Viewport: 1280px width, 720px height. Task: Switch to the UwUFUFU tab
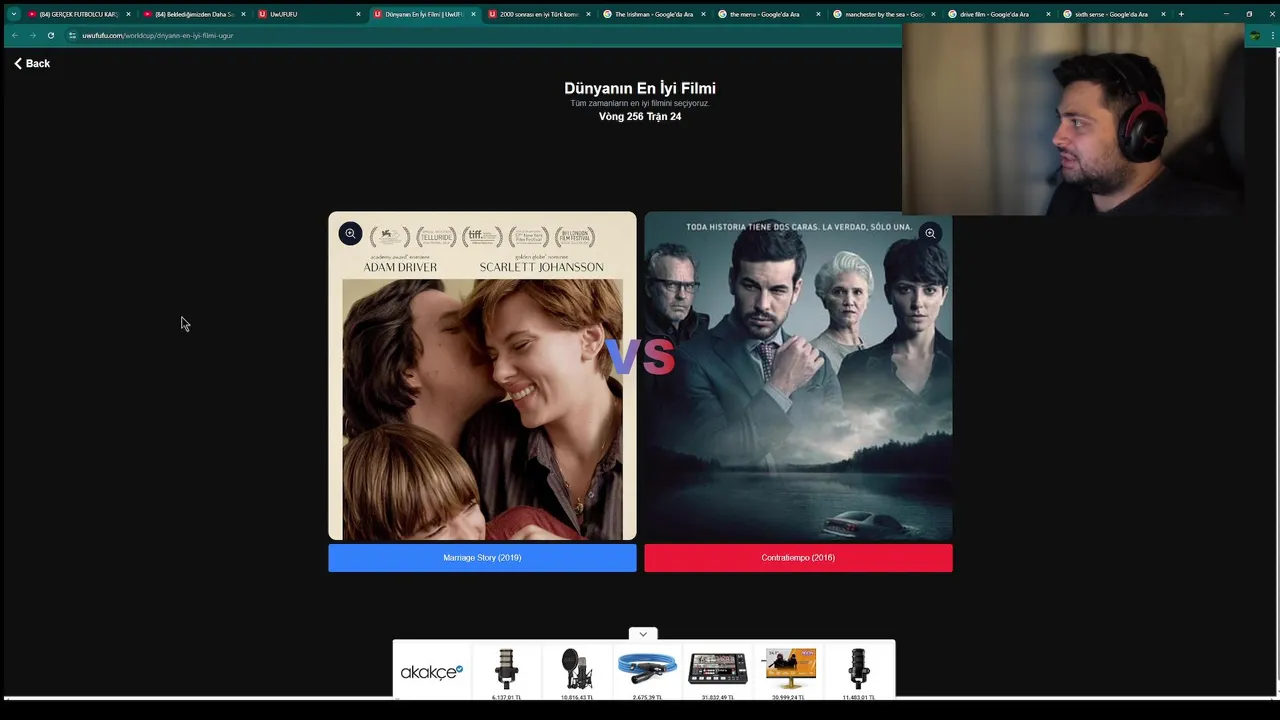point(308,14)
